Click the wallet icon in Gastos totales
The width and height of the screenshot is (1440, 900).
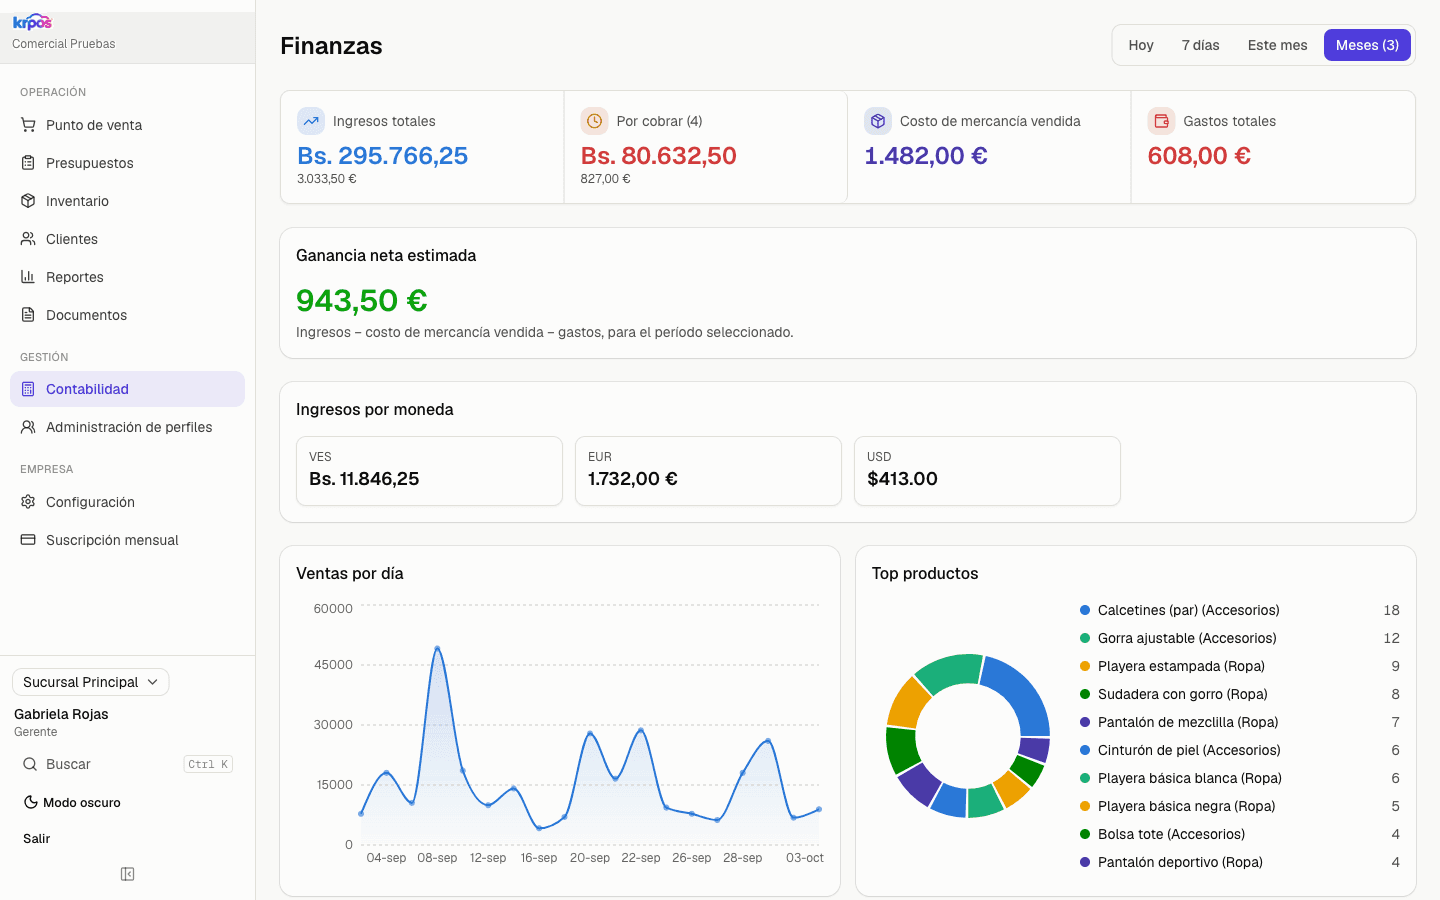click(x=1162, y=121)
